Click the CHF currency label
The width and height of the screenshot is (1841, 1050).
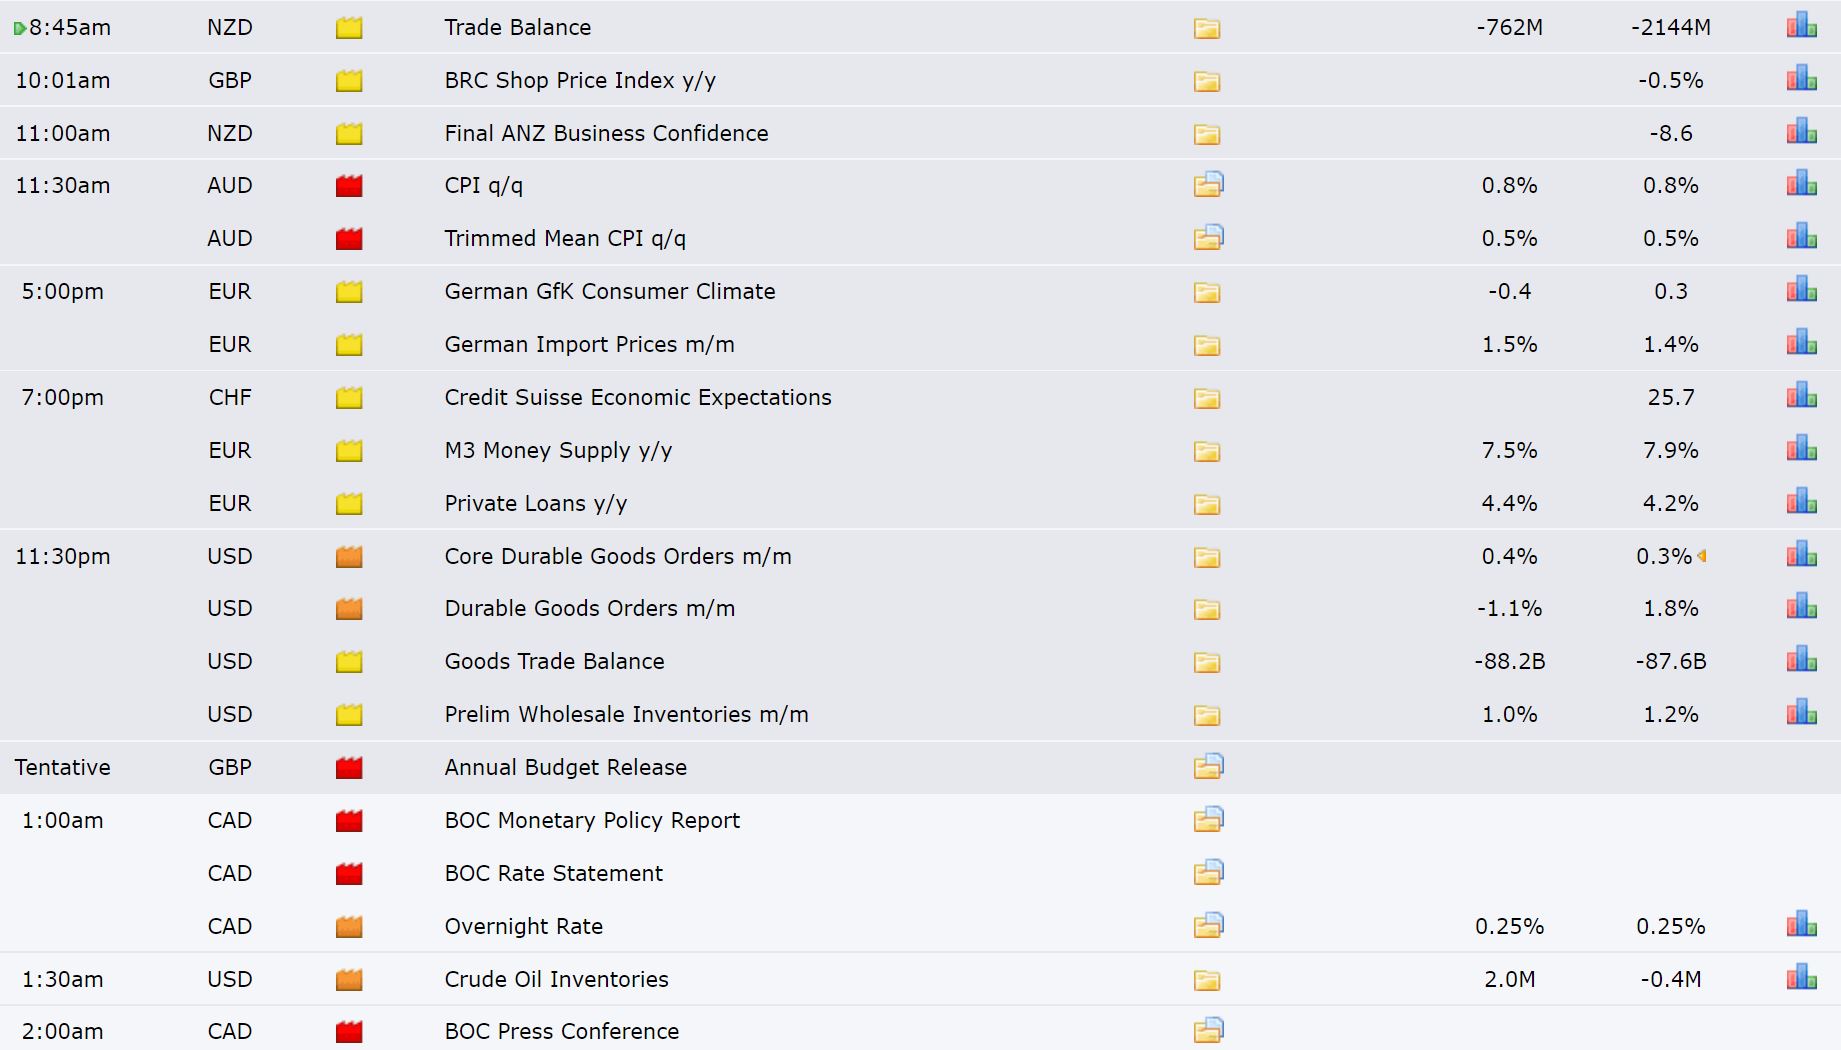[x=229, y=397]
